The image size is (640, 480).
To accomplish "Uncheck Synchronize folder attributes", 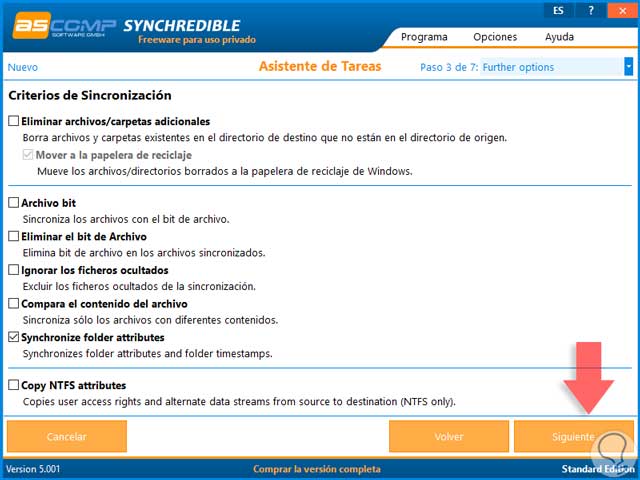I will (13, 337).
